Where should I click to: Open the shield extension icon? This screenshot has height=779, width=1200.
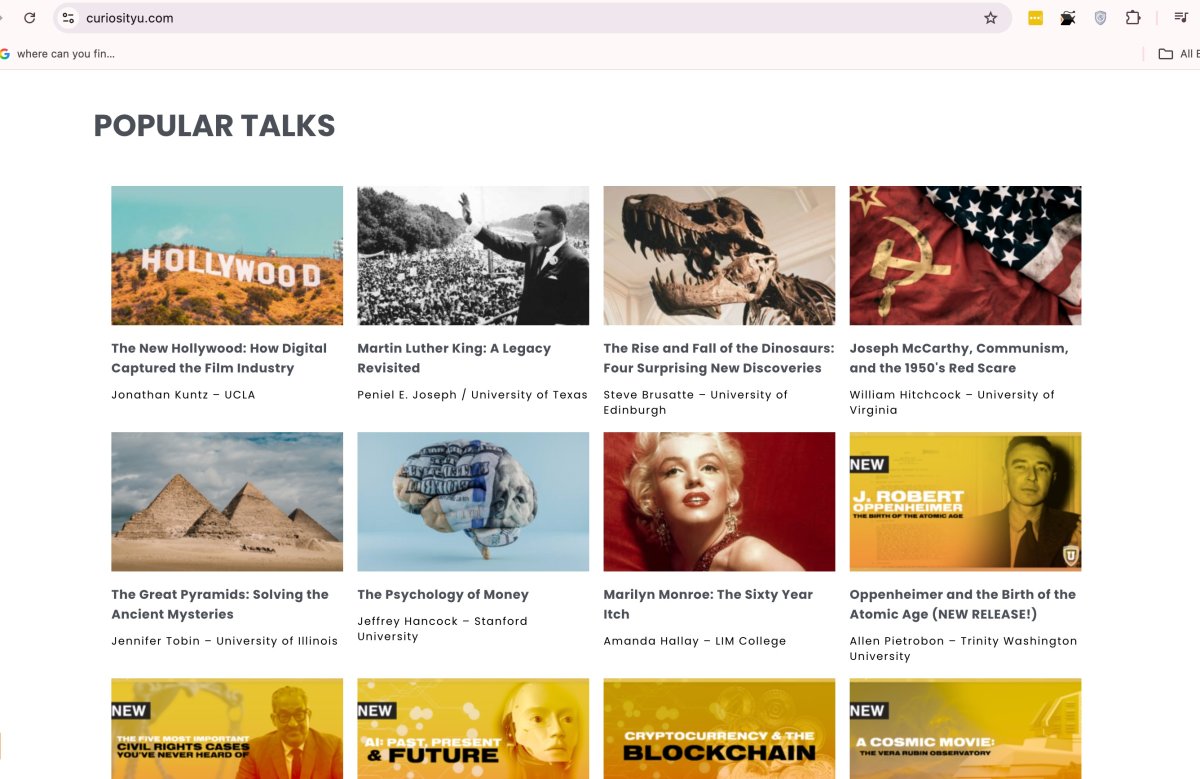(1100, 18)
